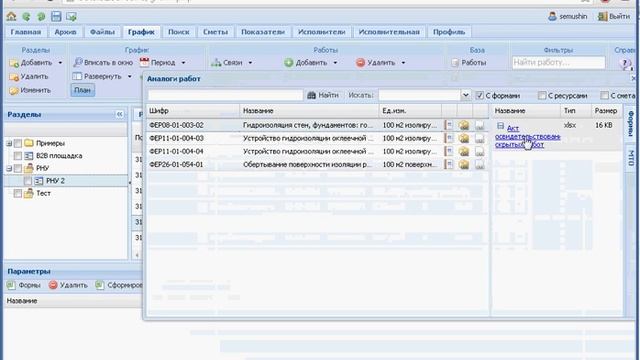Click the help question mark icon
The image size is (640, 360).
coord(625,64)
